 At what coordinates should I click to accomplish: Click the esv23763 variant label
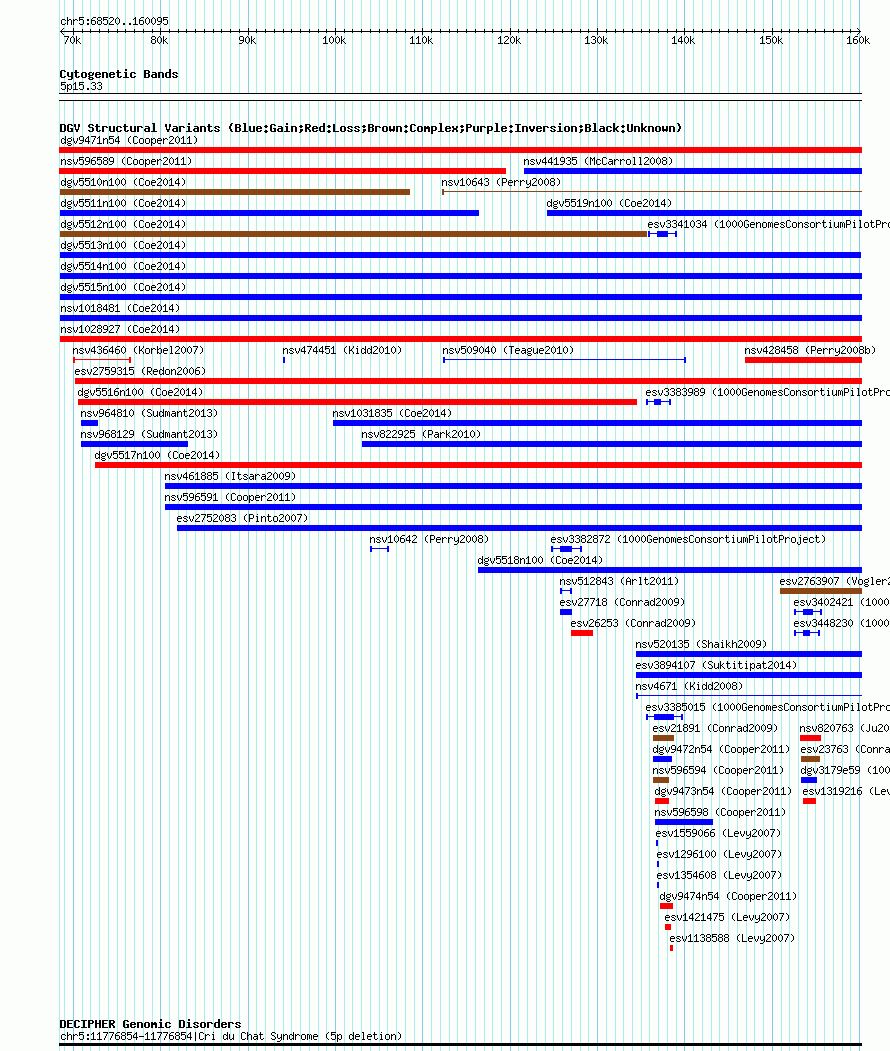(x=844, y=749)
